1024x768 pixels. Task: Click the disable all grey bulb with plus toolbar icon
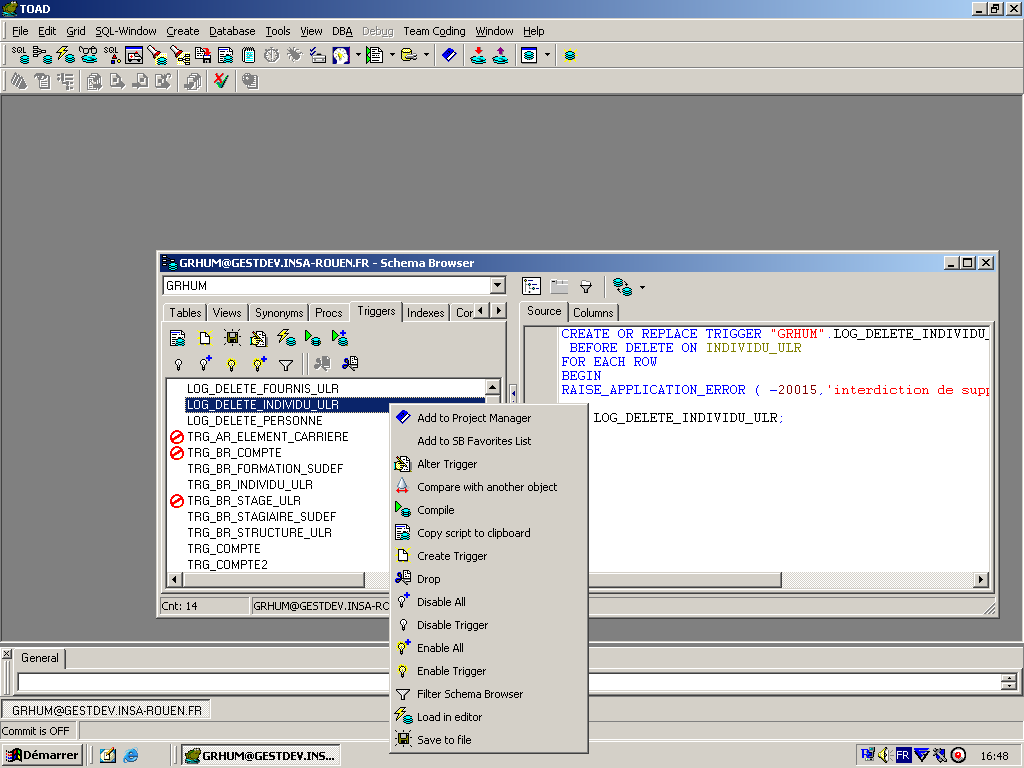coord(205,364)
